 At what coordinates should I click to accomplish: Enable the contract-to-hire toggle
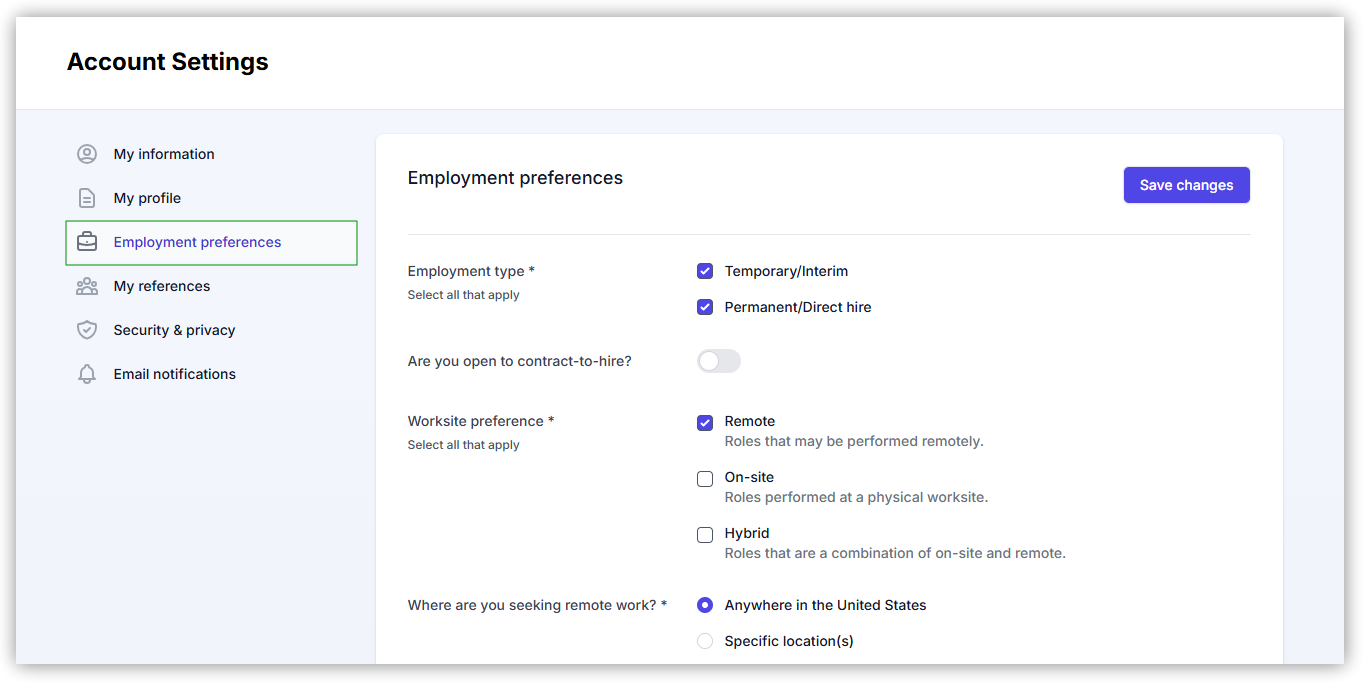(x=718, y=361)
